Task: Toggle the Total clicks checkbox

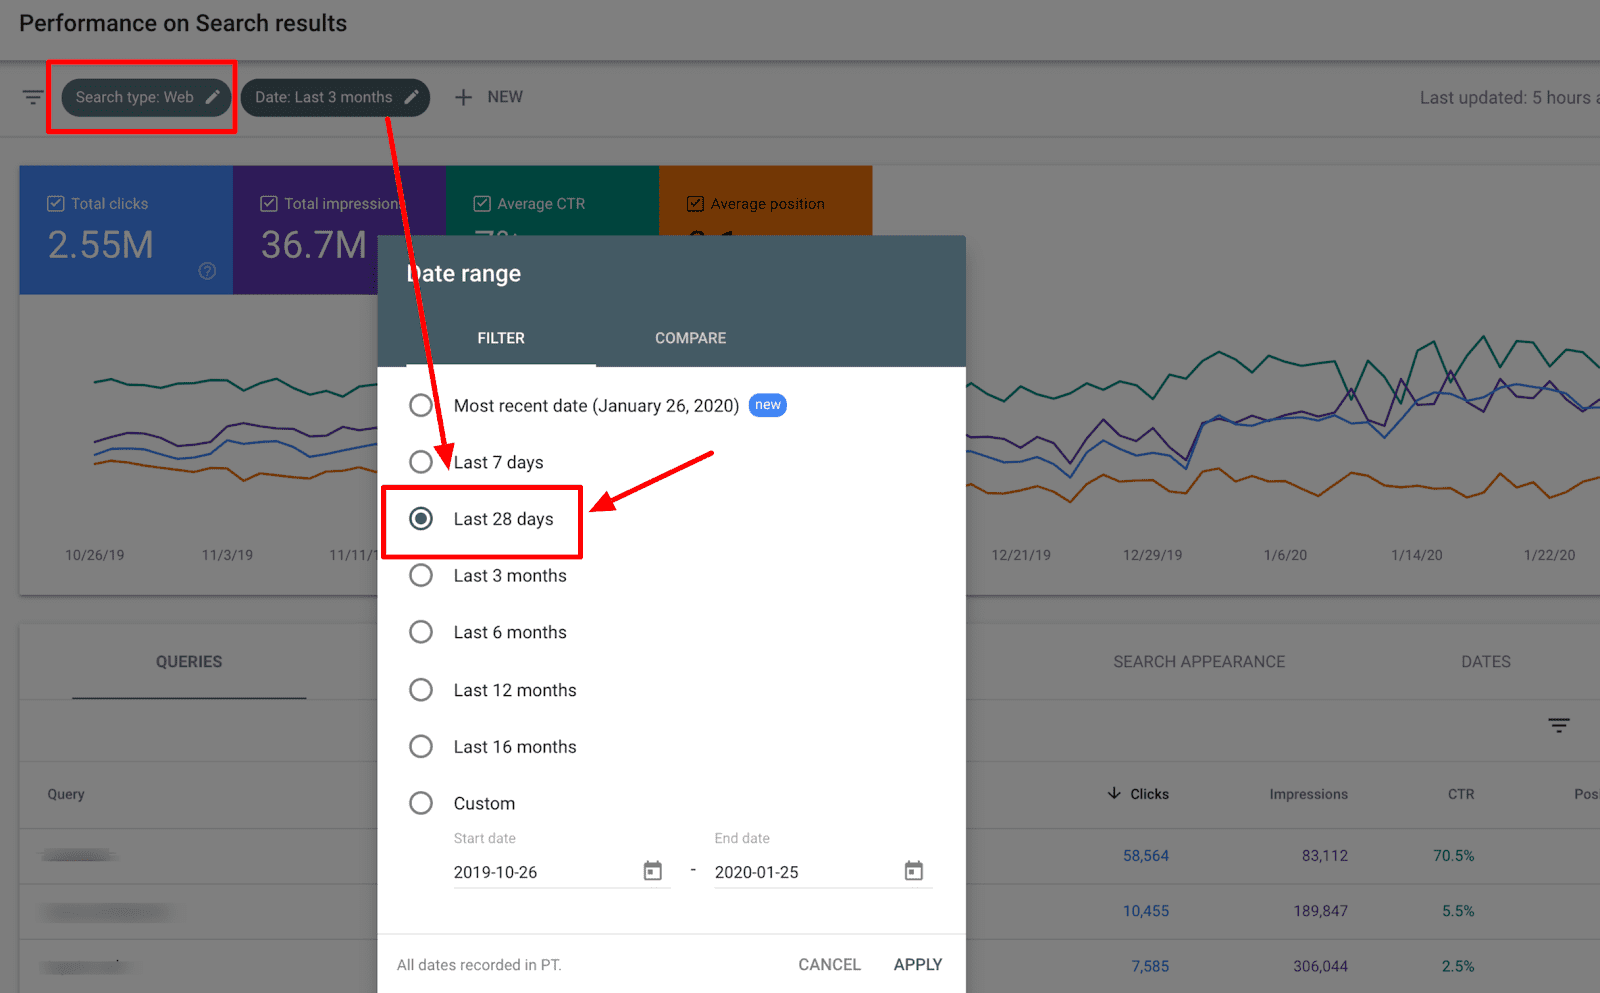Action: pos(56,204)
